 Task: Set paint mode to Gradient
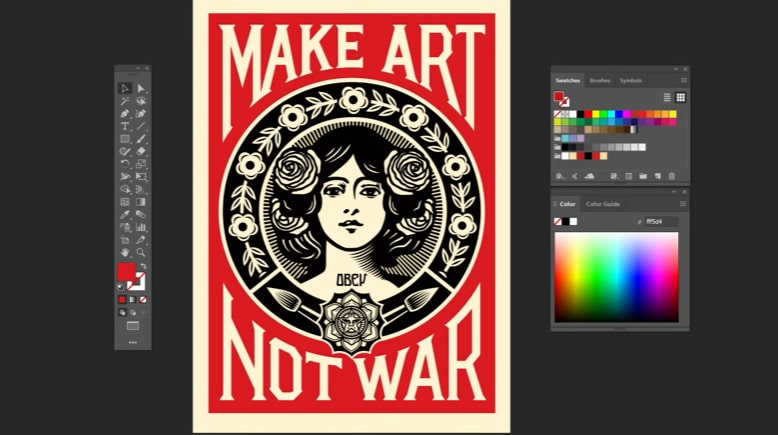tap(132, 300)
